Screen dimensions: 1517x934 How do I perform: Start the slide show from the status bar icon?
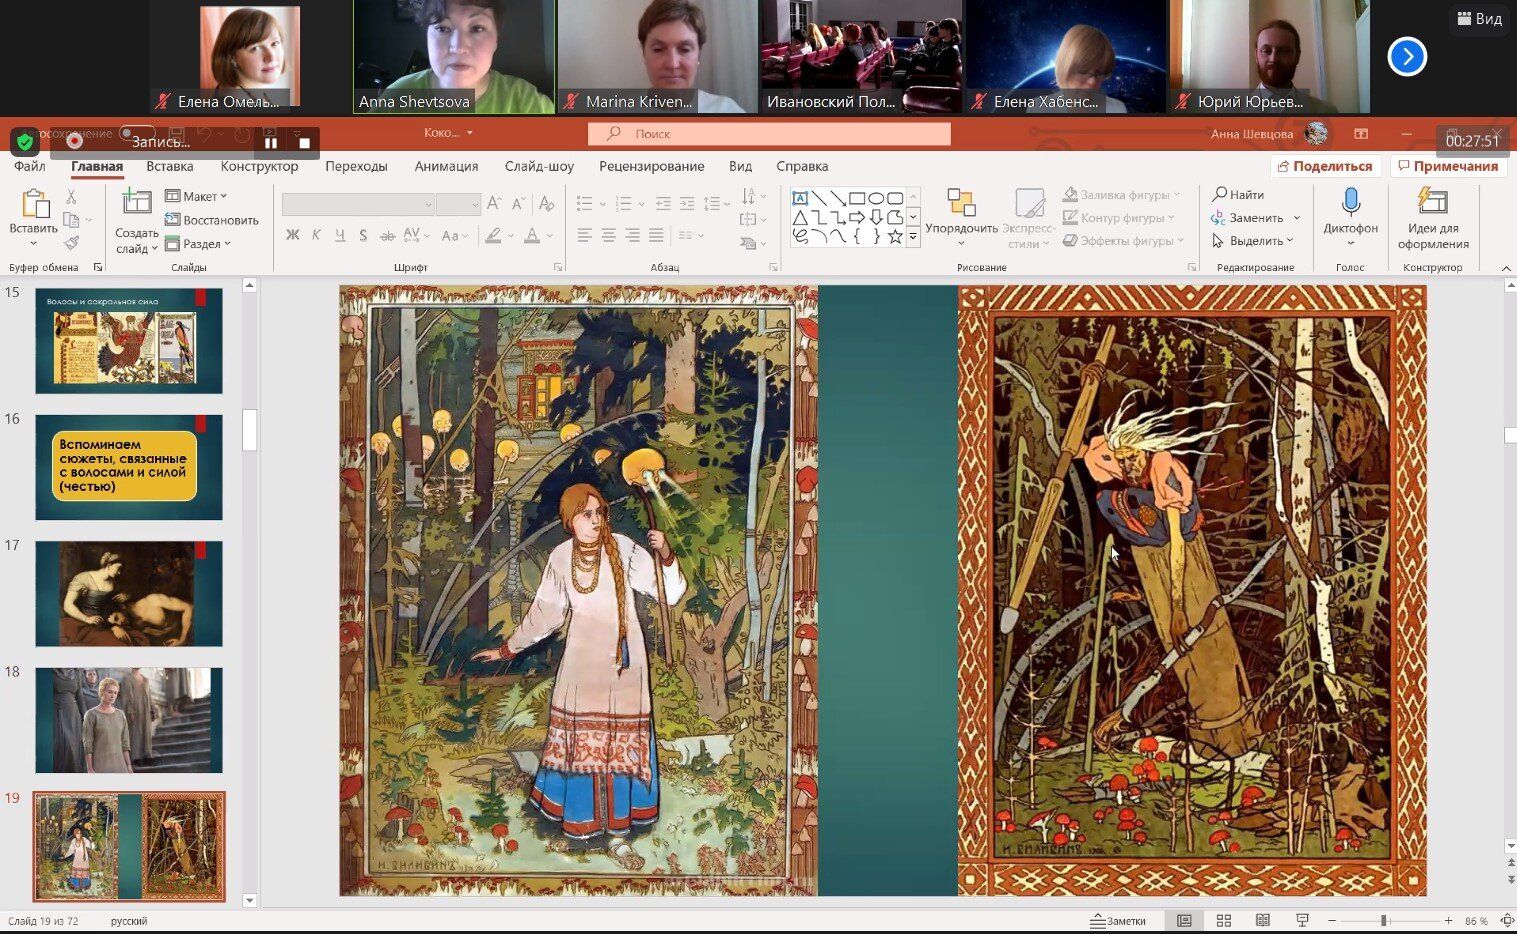1302,921
